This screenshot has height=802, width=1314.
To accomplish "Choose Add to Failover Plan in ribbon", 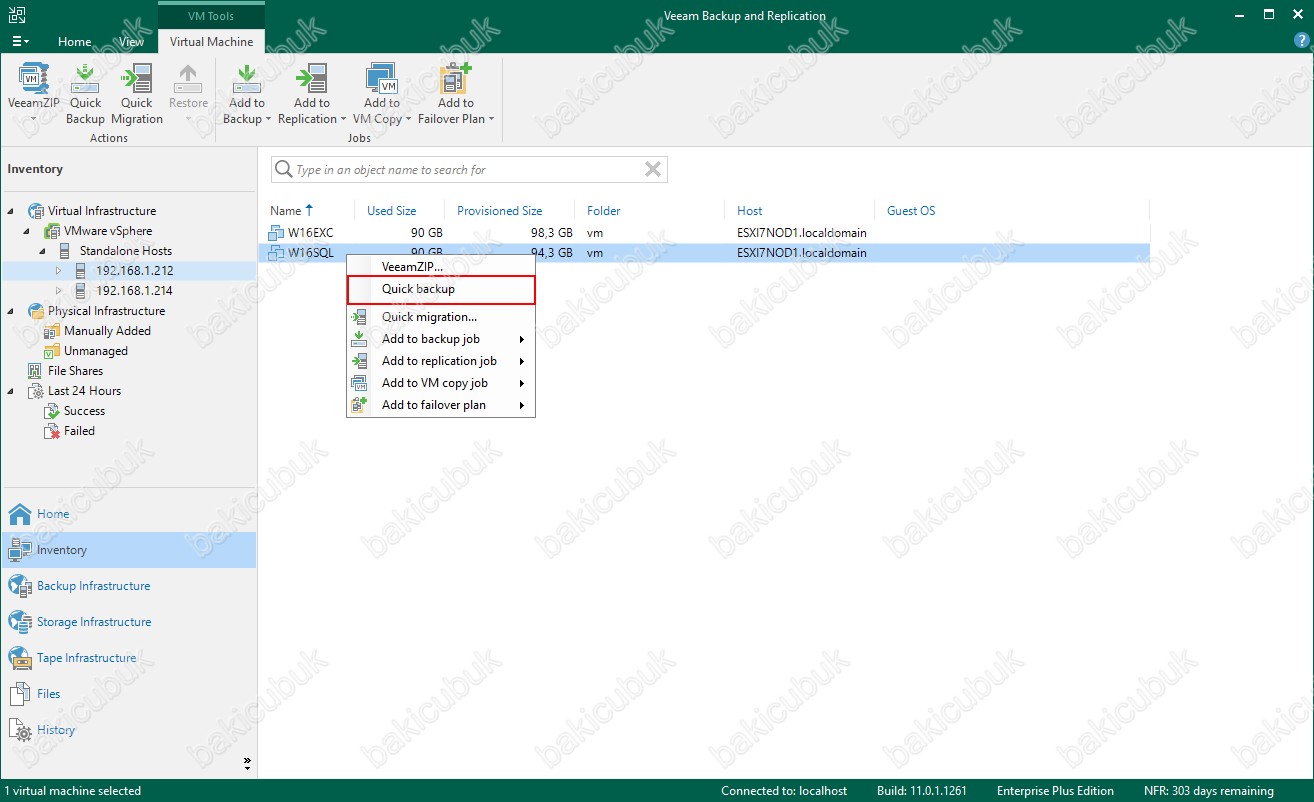I will tap(456, 93).
